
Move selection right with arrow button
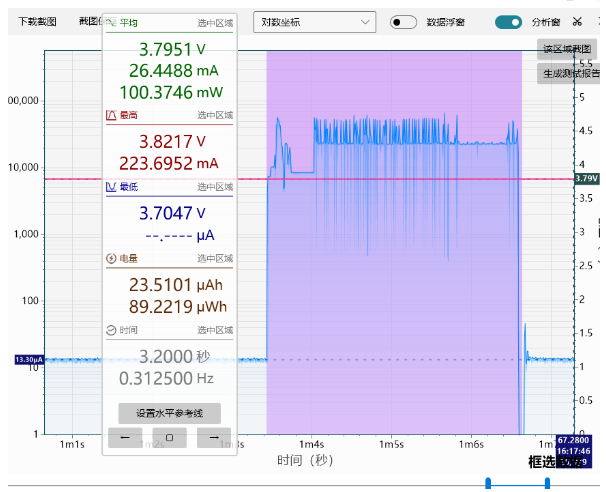coord(214,438)
